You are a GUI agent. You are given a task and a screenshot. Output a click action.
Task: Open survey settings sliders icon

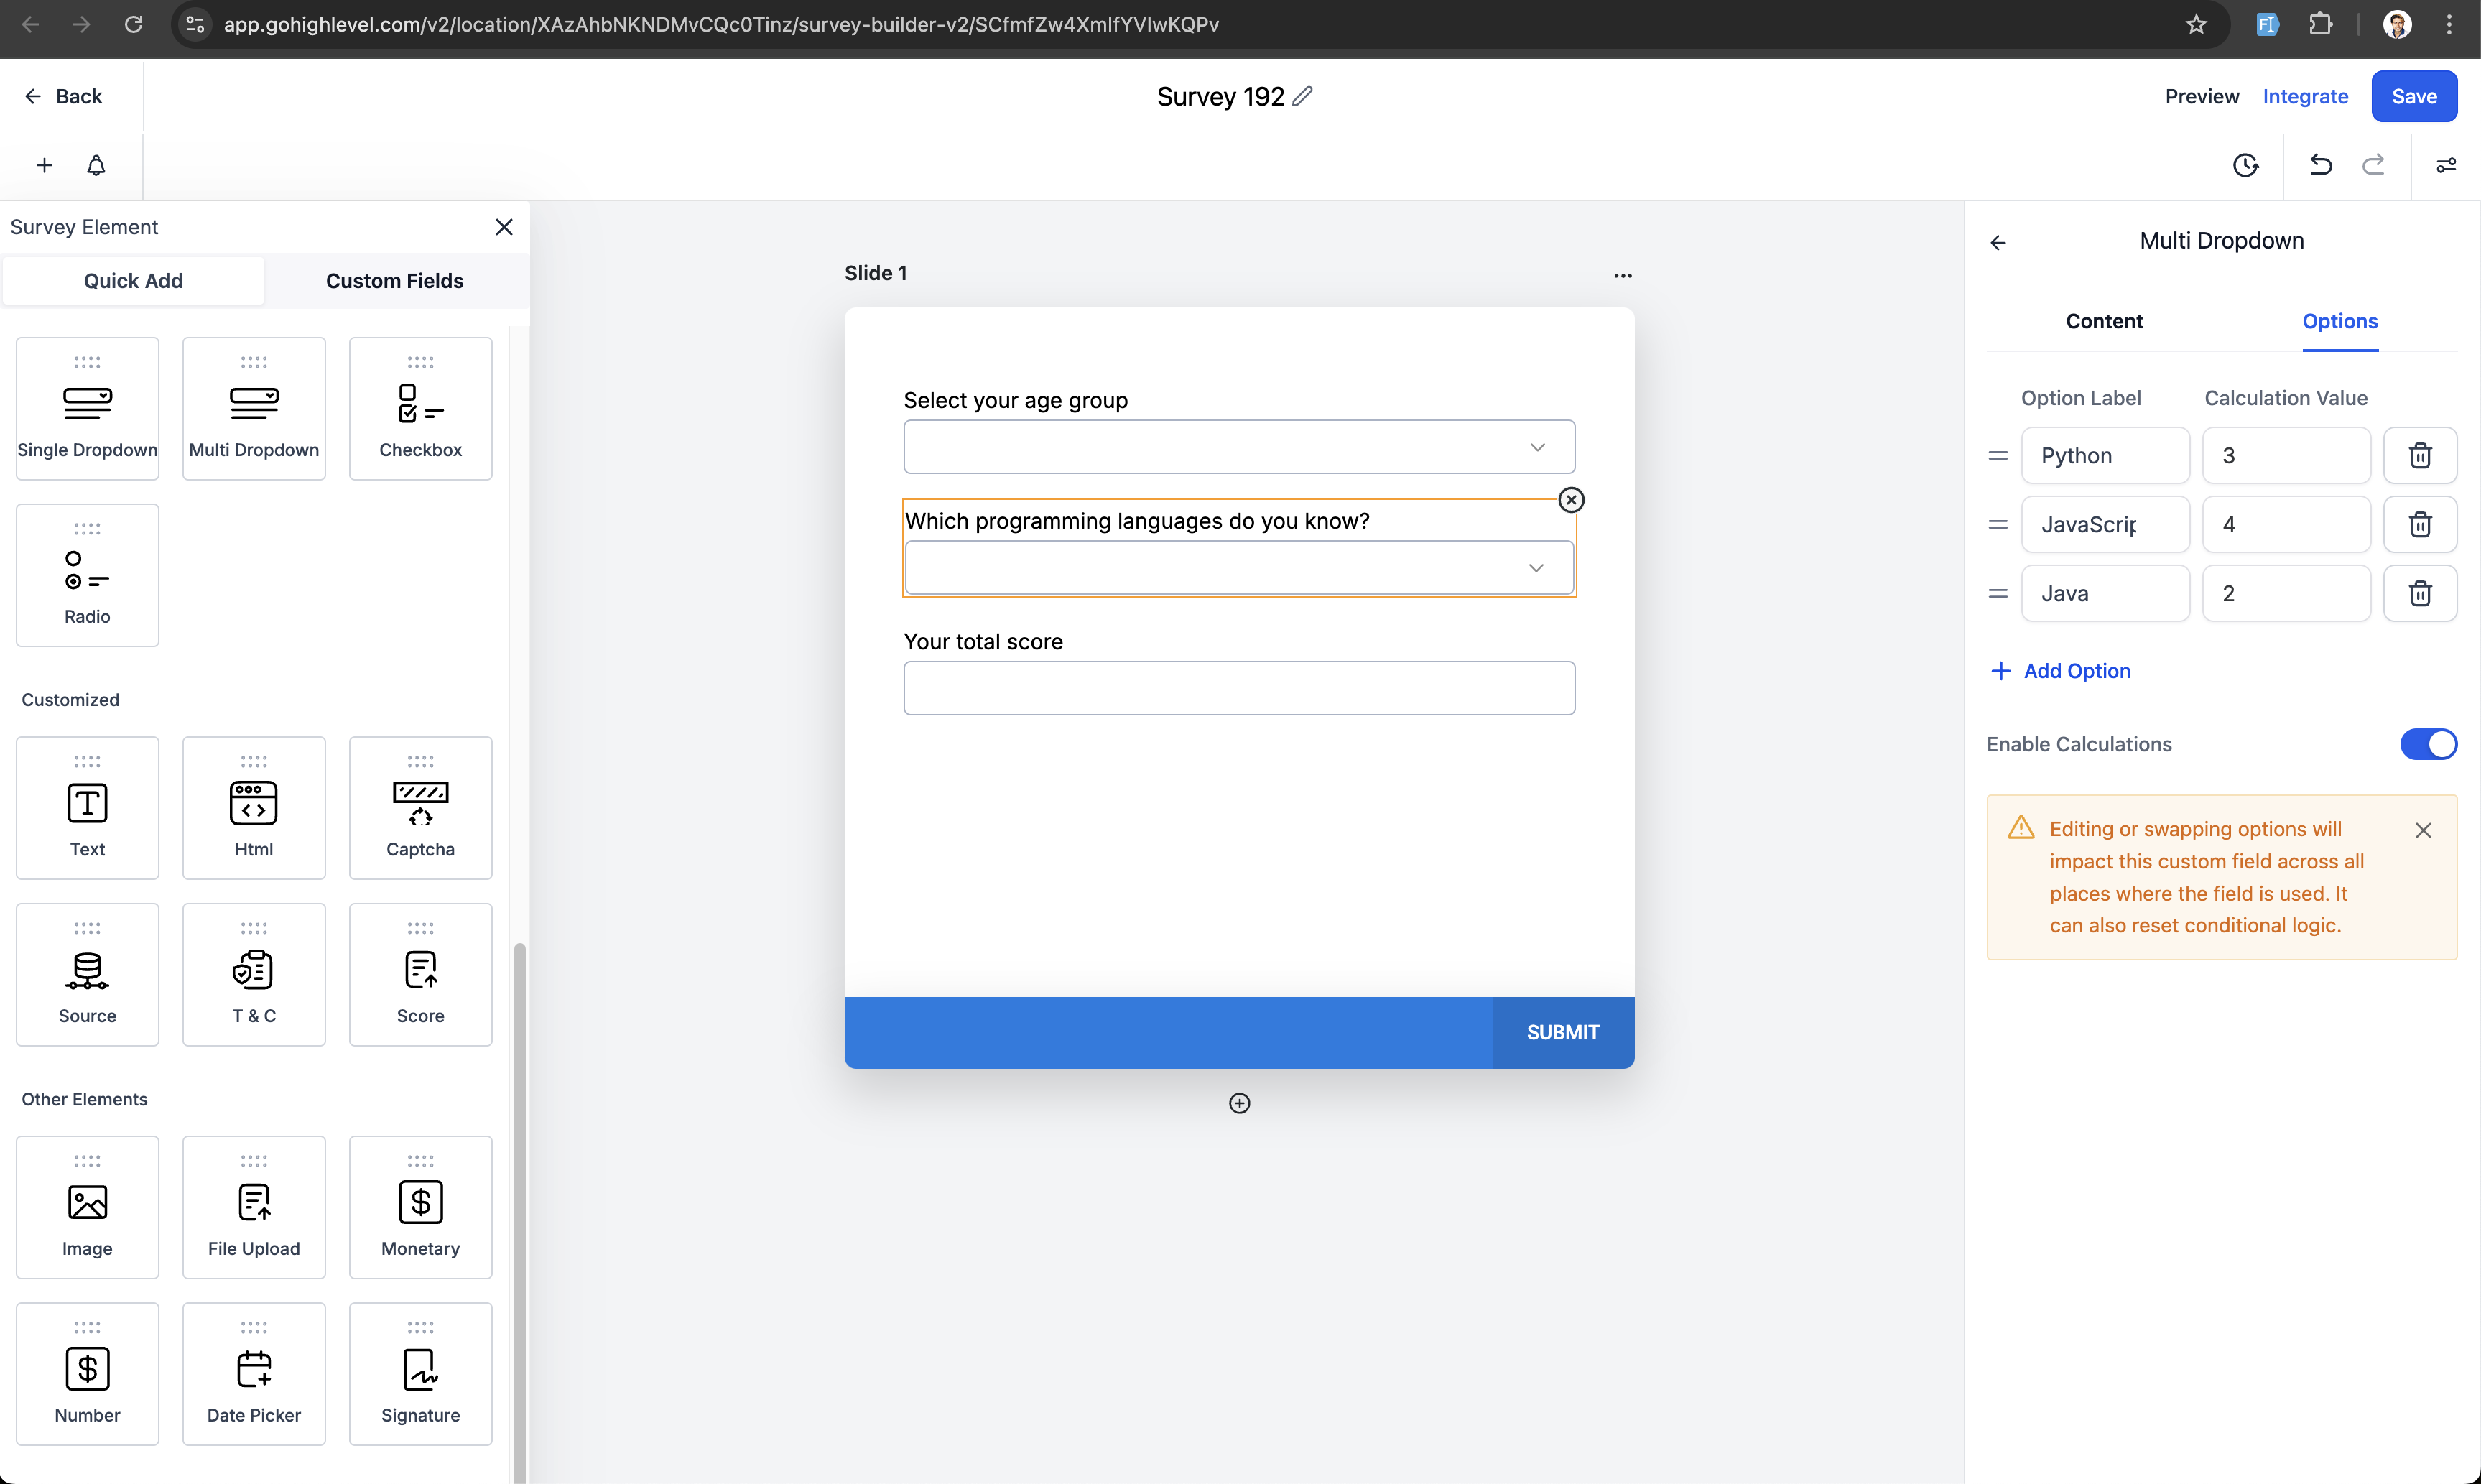(x=2445, y=165)
